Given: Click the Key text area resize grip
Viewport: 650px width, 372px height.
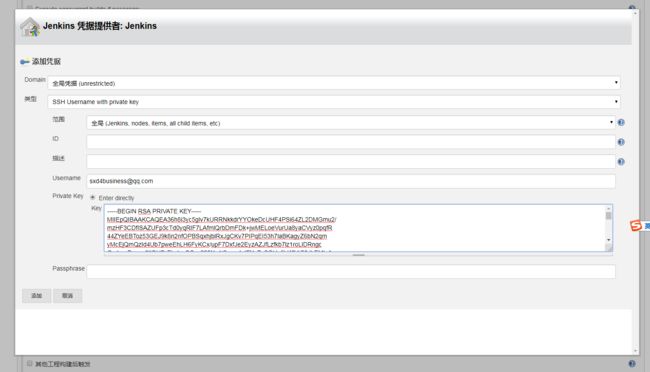Looking at the screenshot, I should [609, 248].
